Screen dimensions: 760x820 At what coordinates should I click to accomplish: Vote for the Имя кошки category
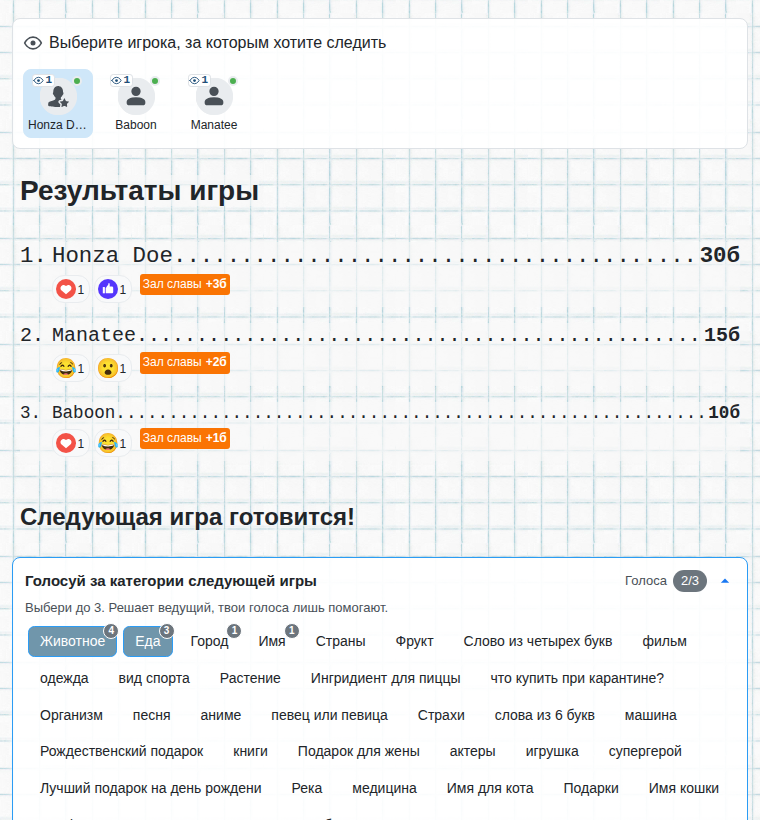684,788
